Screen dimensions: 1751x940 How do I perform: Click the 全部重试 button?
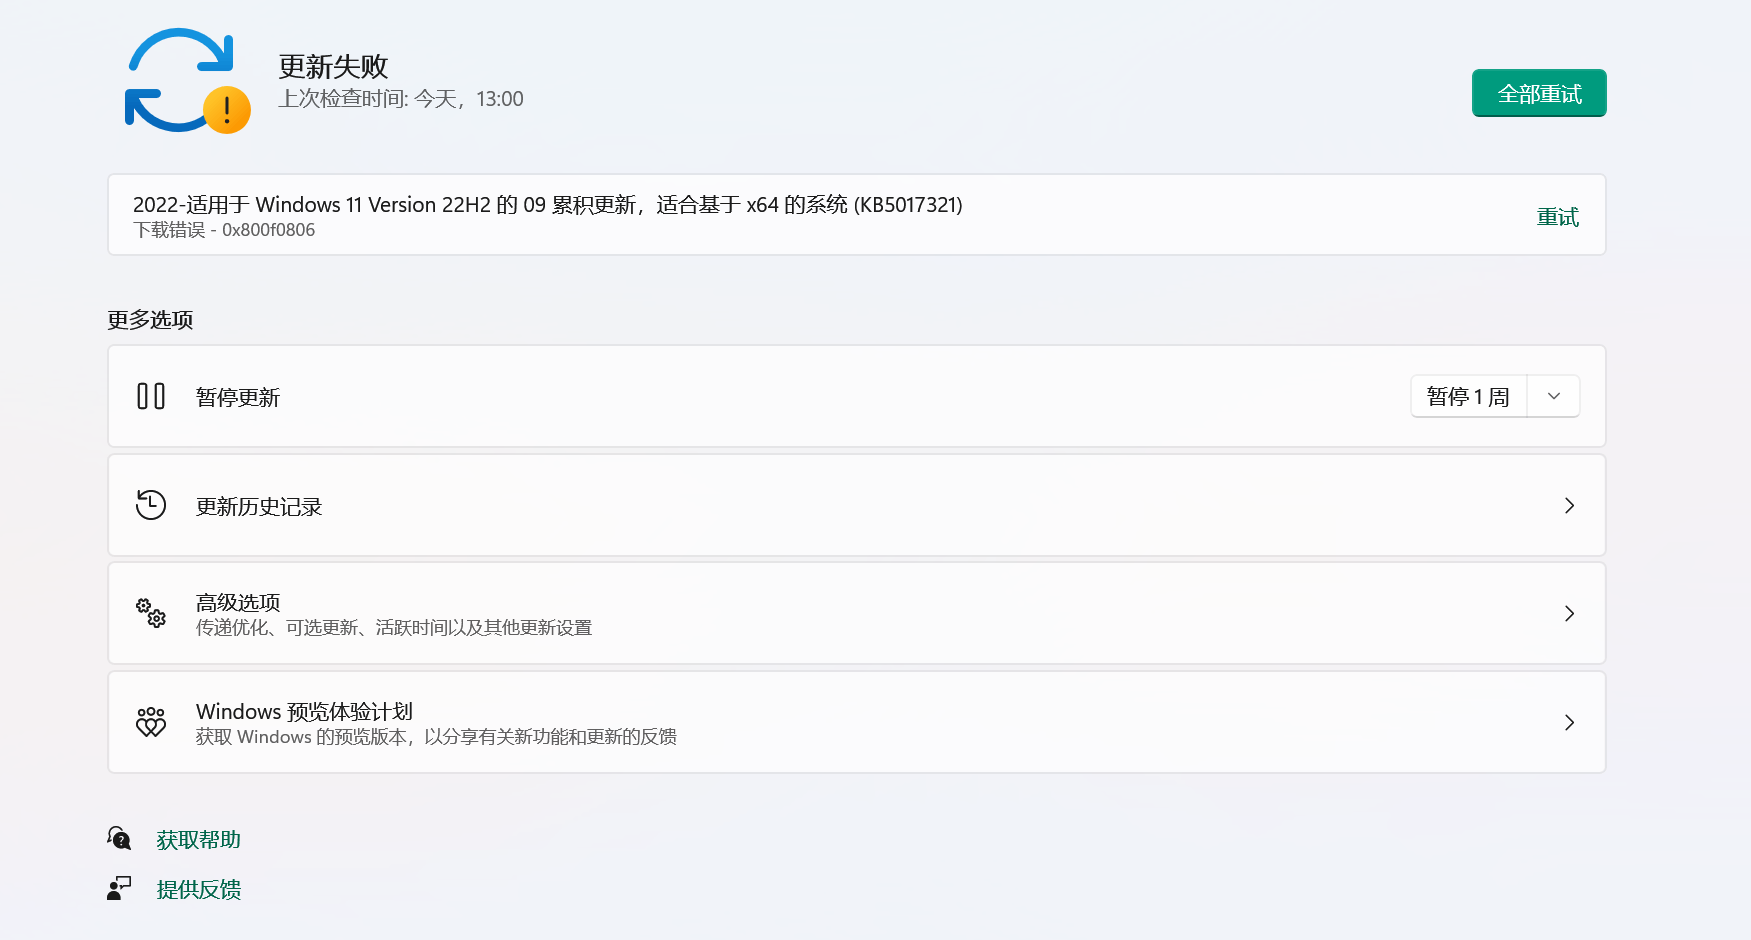[x=1539, y=93]
